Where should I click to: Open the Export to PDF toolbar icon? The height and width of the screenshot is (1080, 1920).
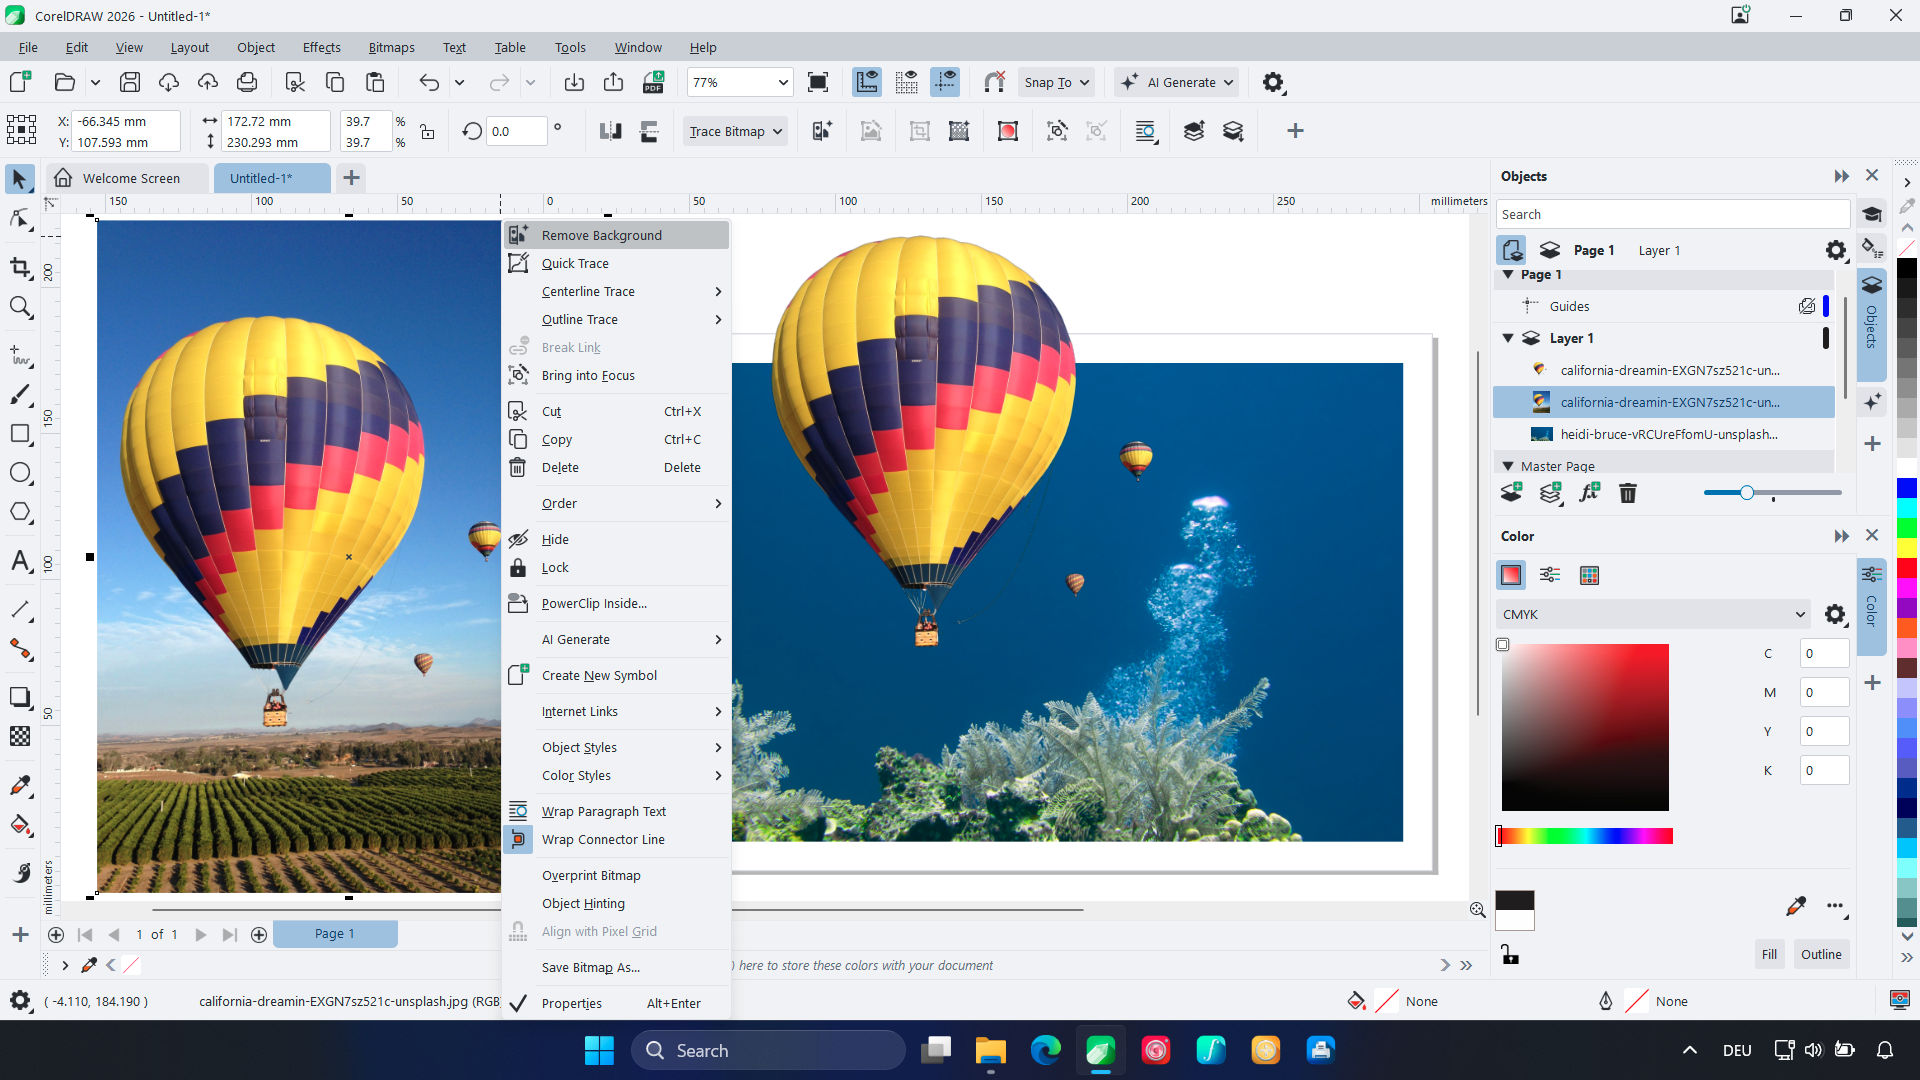point(653,82)
